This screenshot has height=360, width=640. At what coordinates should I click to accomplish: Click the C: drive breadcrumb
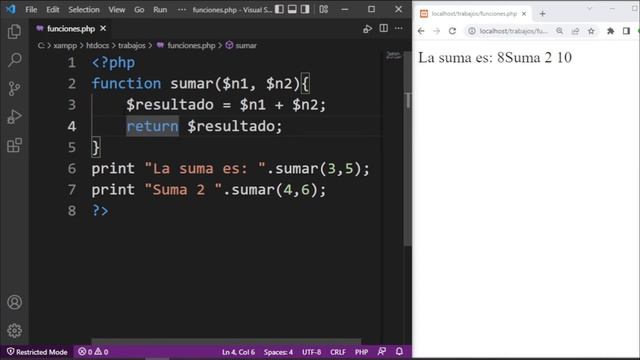click(x=41, y=45)
